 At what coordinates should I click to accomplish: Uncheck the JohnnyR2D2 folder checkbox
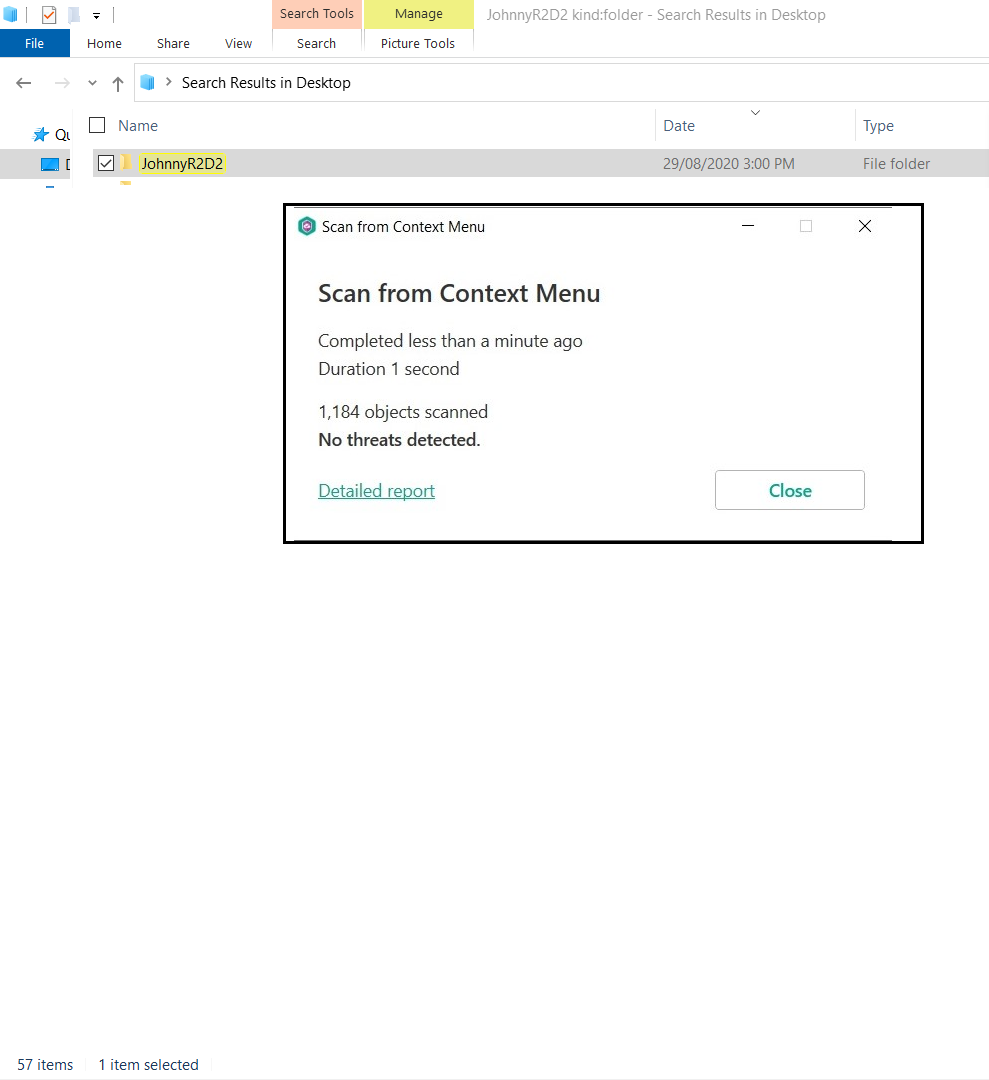coord(105,163)
